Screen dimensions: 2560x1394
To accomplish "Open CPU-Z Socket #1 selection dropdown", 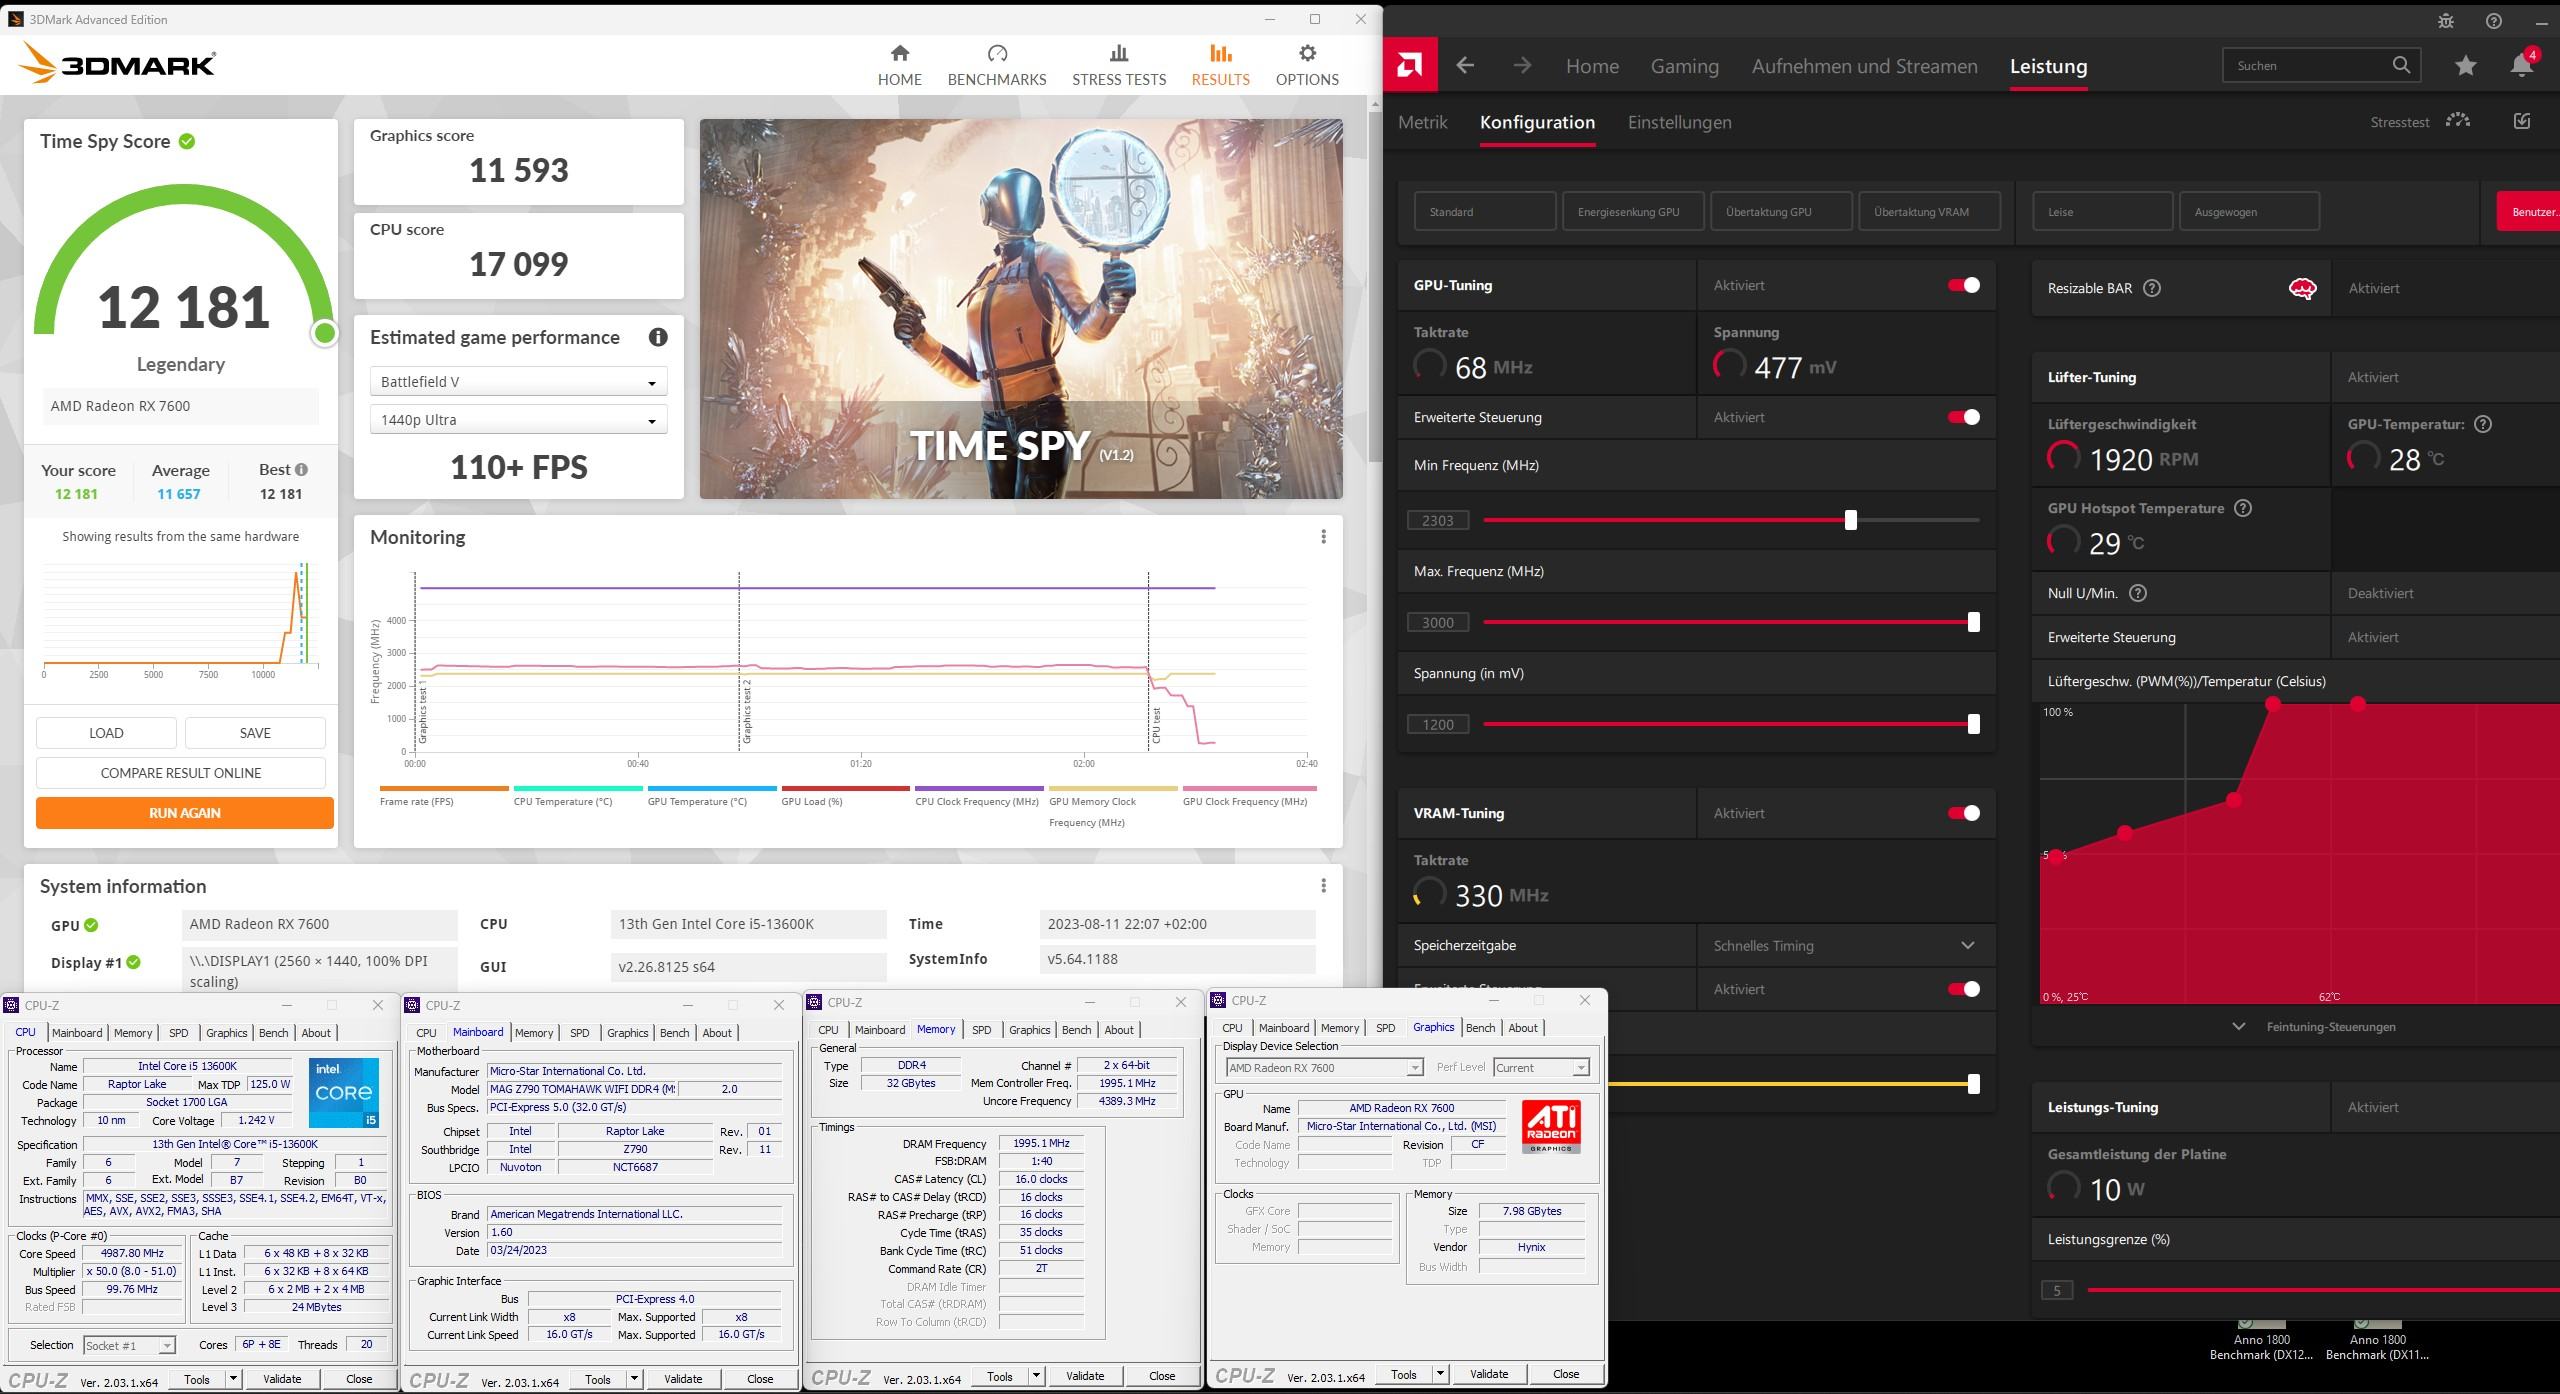I will coord(129,1345).
